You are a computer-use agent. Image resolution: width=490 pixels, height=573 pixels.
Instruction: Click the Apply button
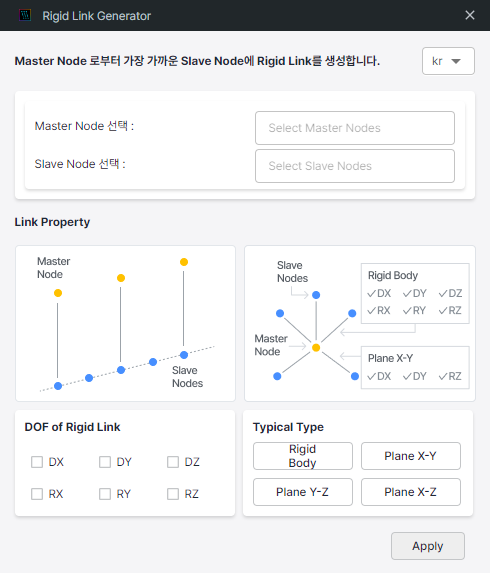(428, 546)
